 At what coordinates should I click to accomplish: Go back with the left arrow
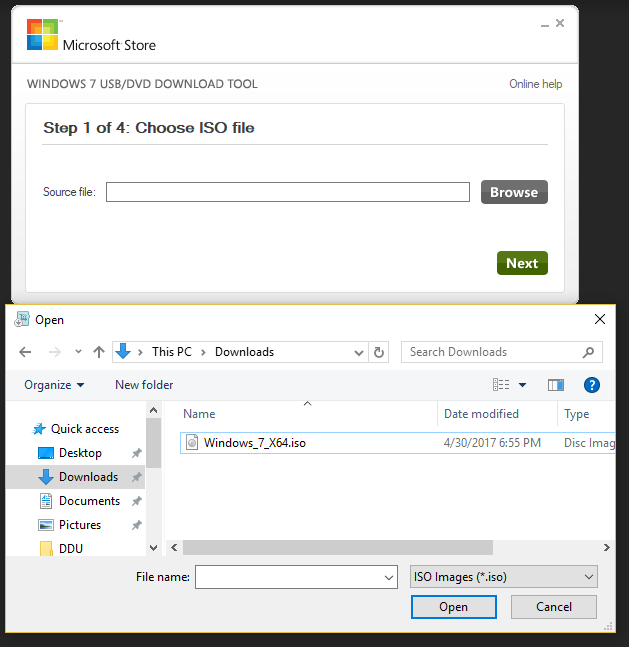25,352
